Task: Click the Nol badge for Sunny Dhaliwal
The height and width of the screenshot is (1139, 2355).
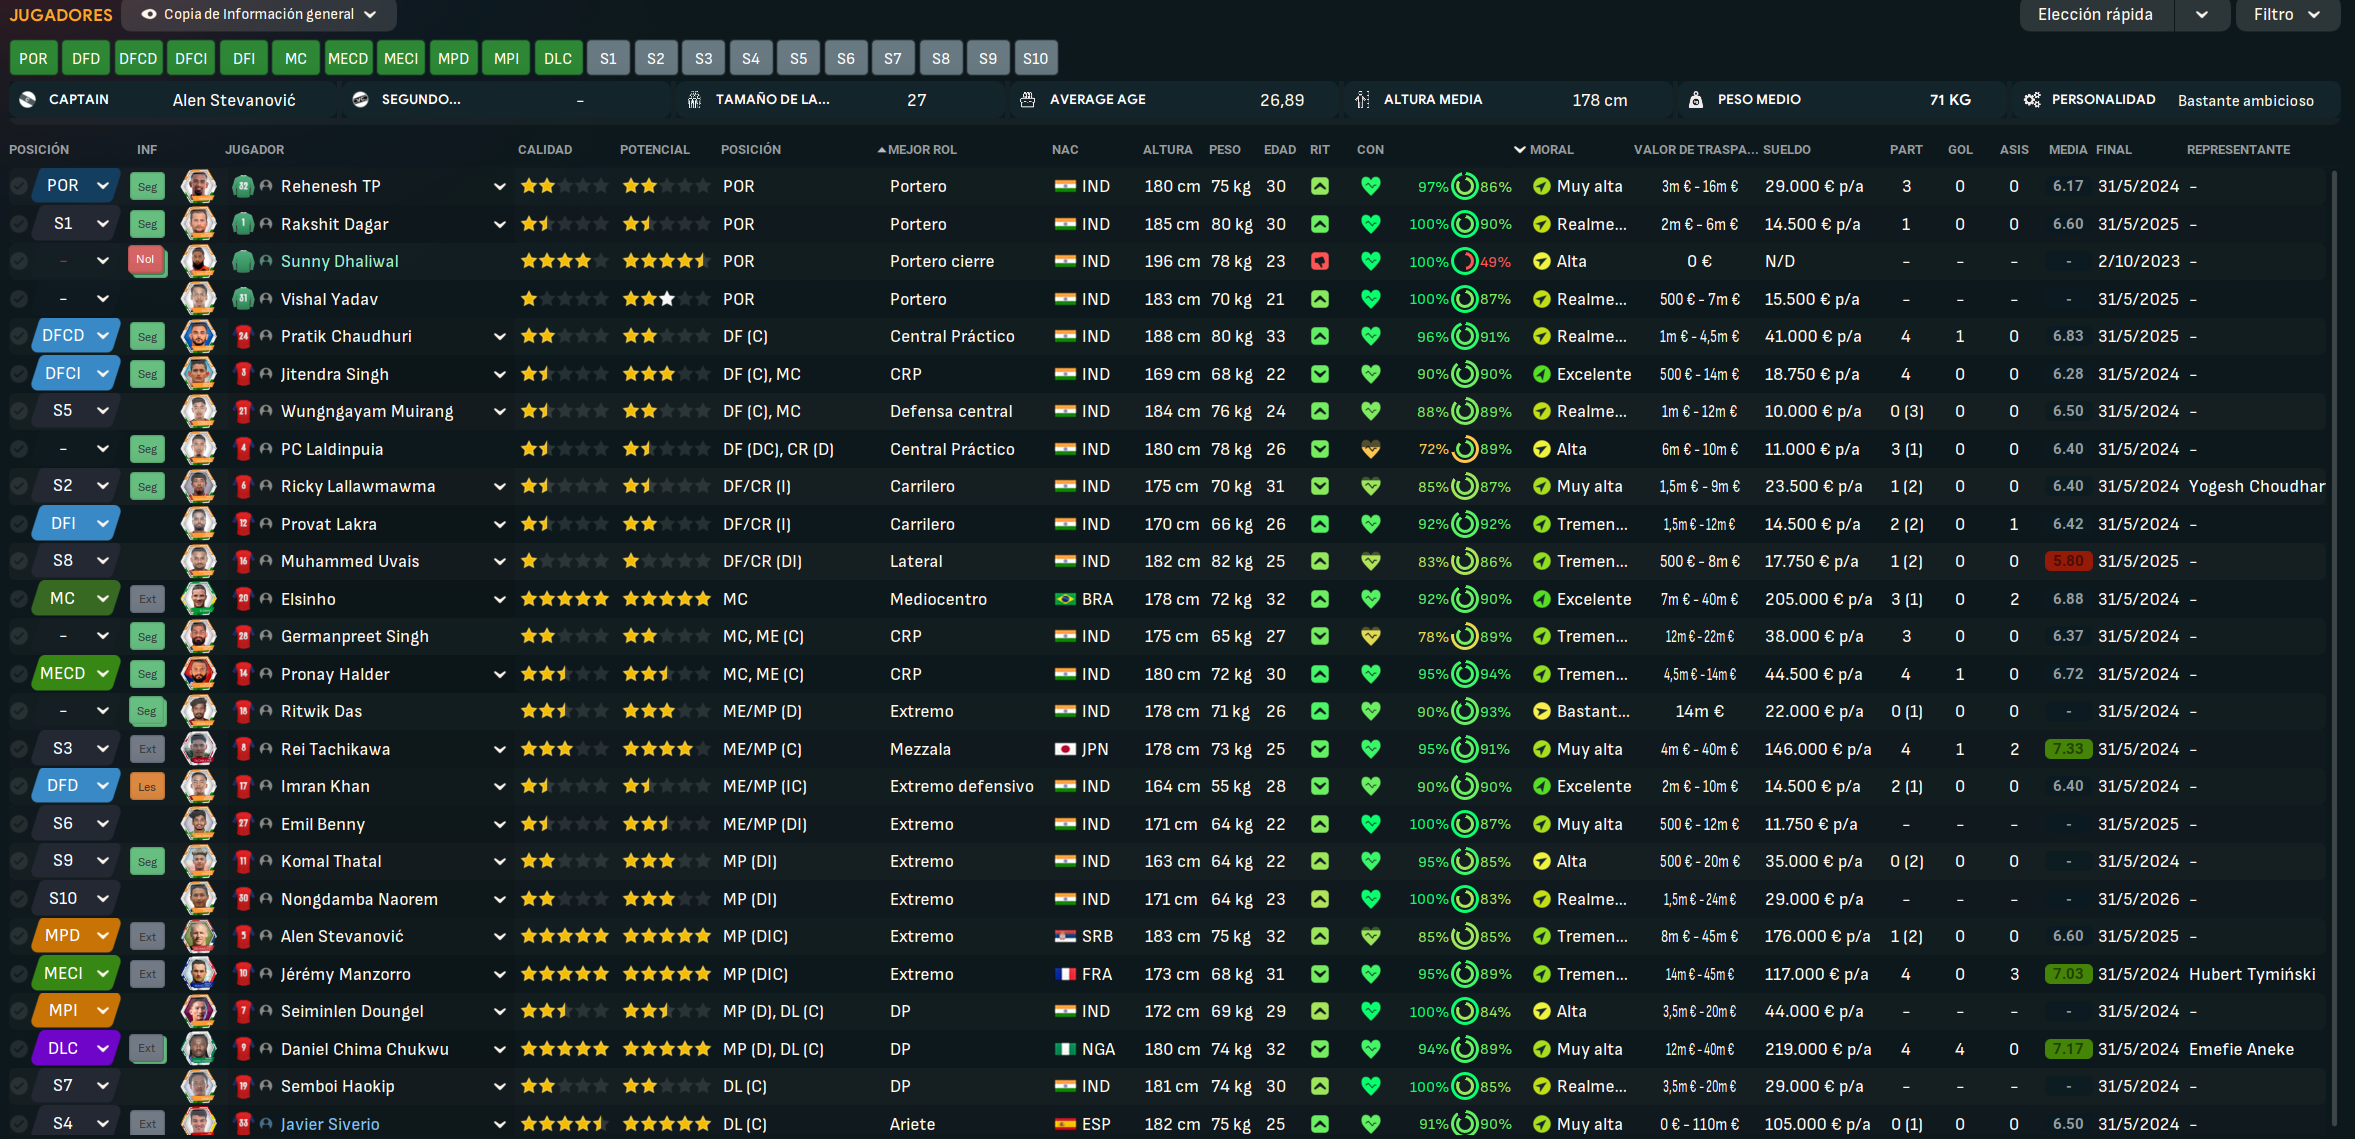Action: coord(147,261)
